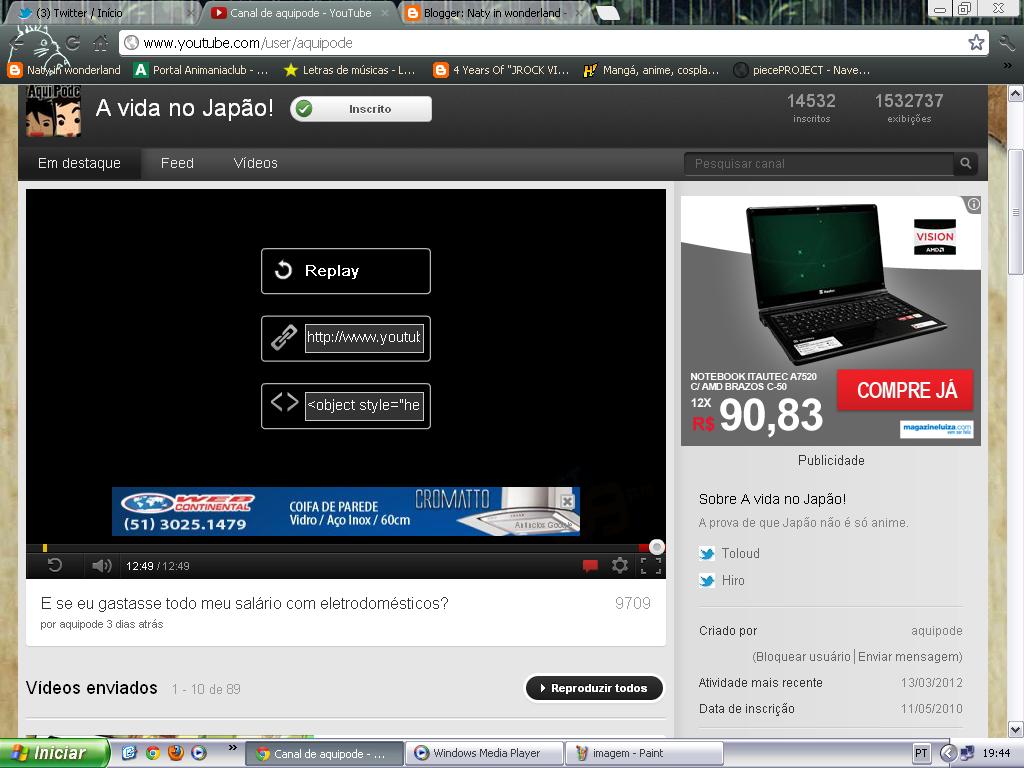Image resolution: width=1024 pixels, height=768 pixels.
Task: Open piecePROJECT bookmark
Action: pyautogui.click(x=802, y=70)
